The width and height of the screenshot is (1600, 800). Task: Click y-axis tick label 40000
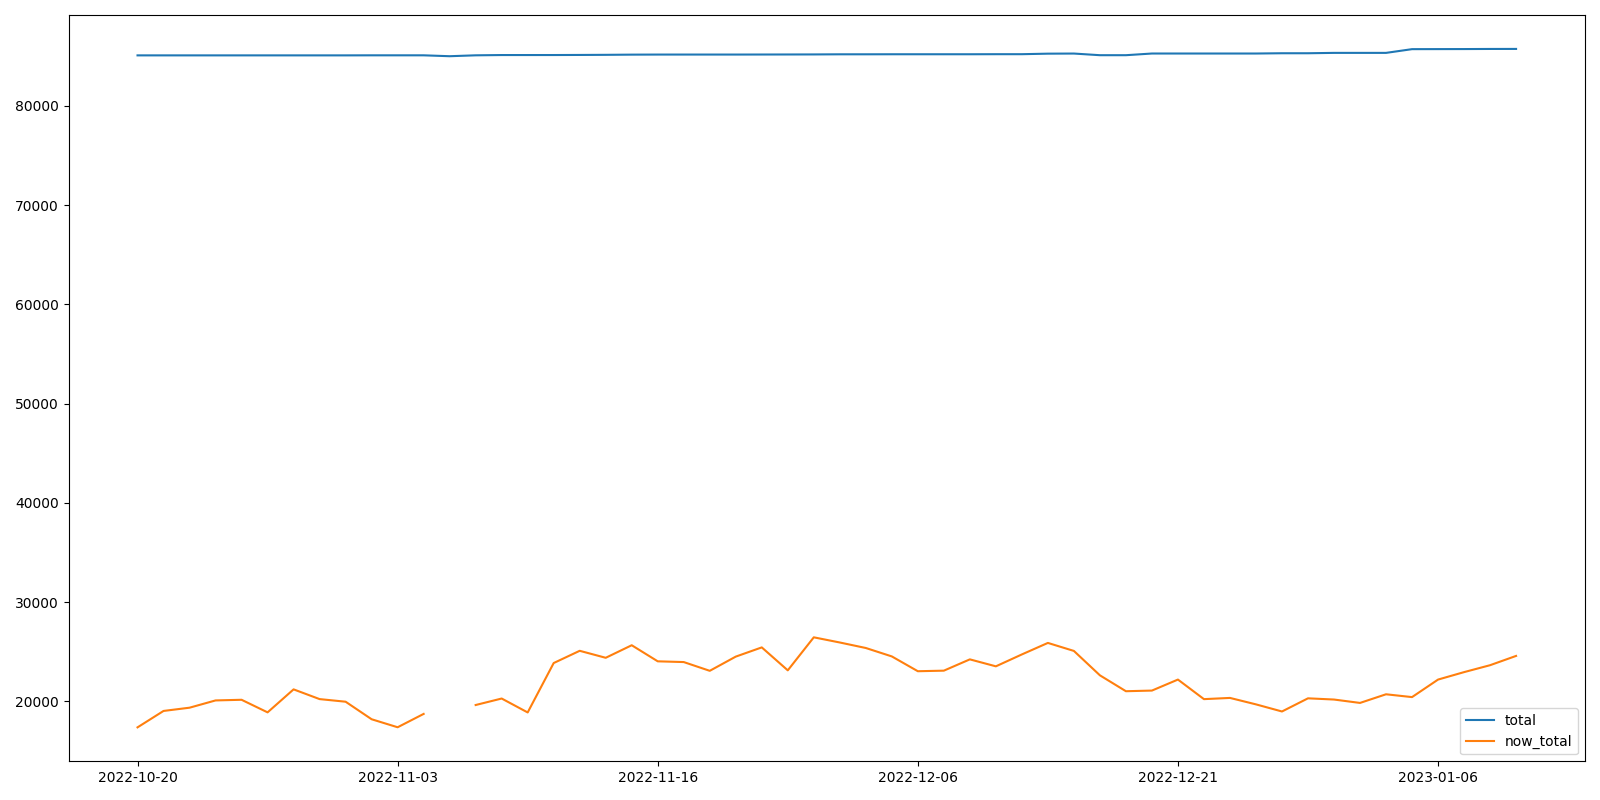pos(38,503)
